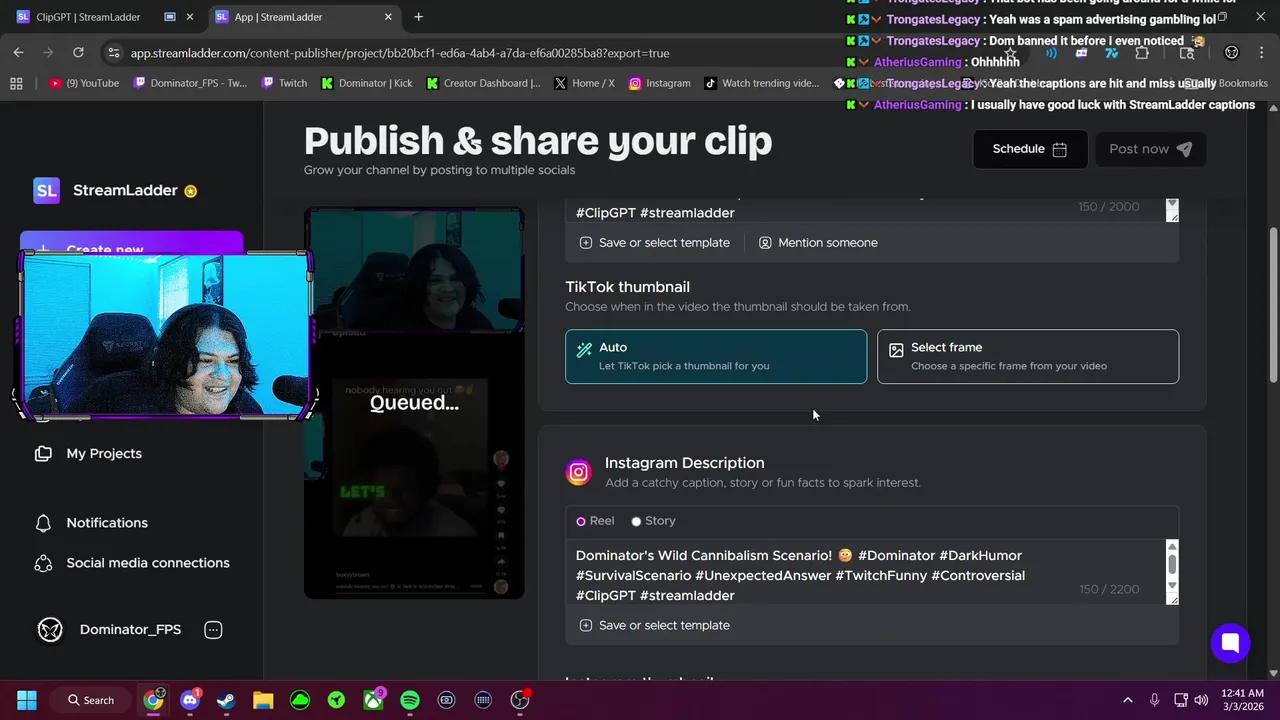Click the Post now button
Screen dimensions: 1280x720
point(1151,149)
